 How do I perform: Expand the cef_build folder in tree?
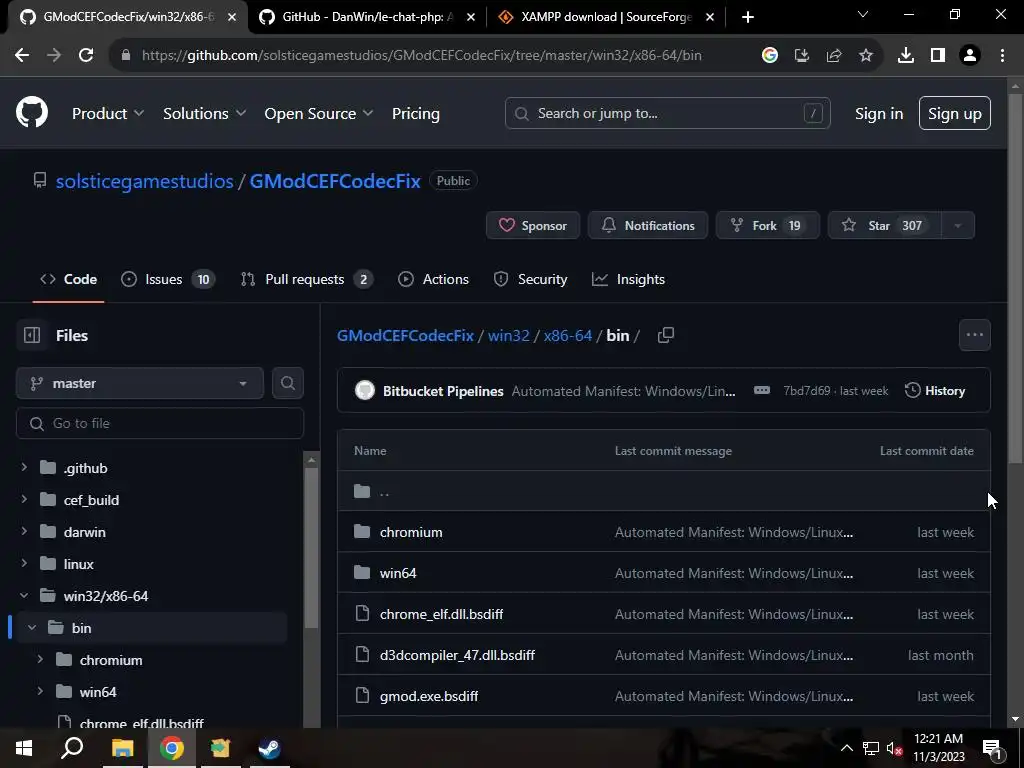[24, 499]
